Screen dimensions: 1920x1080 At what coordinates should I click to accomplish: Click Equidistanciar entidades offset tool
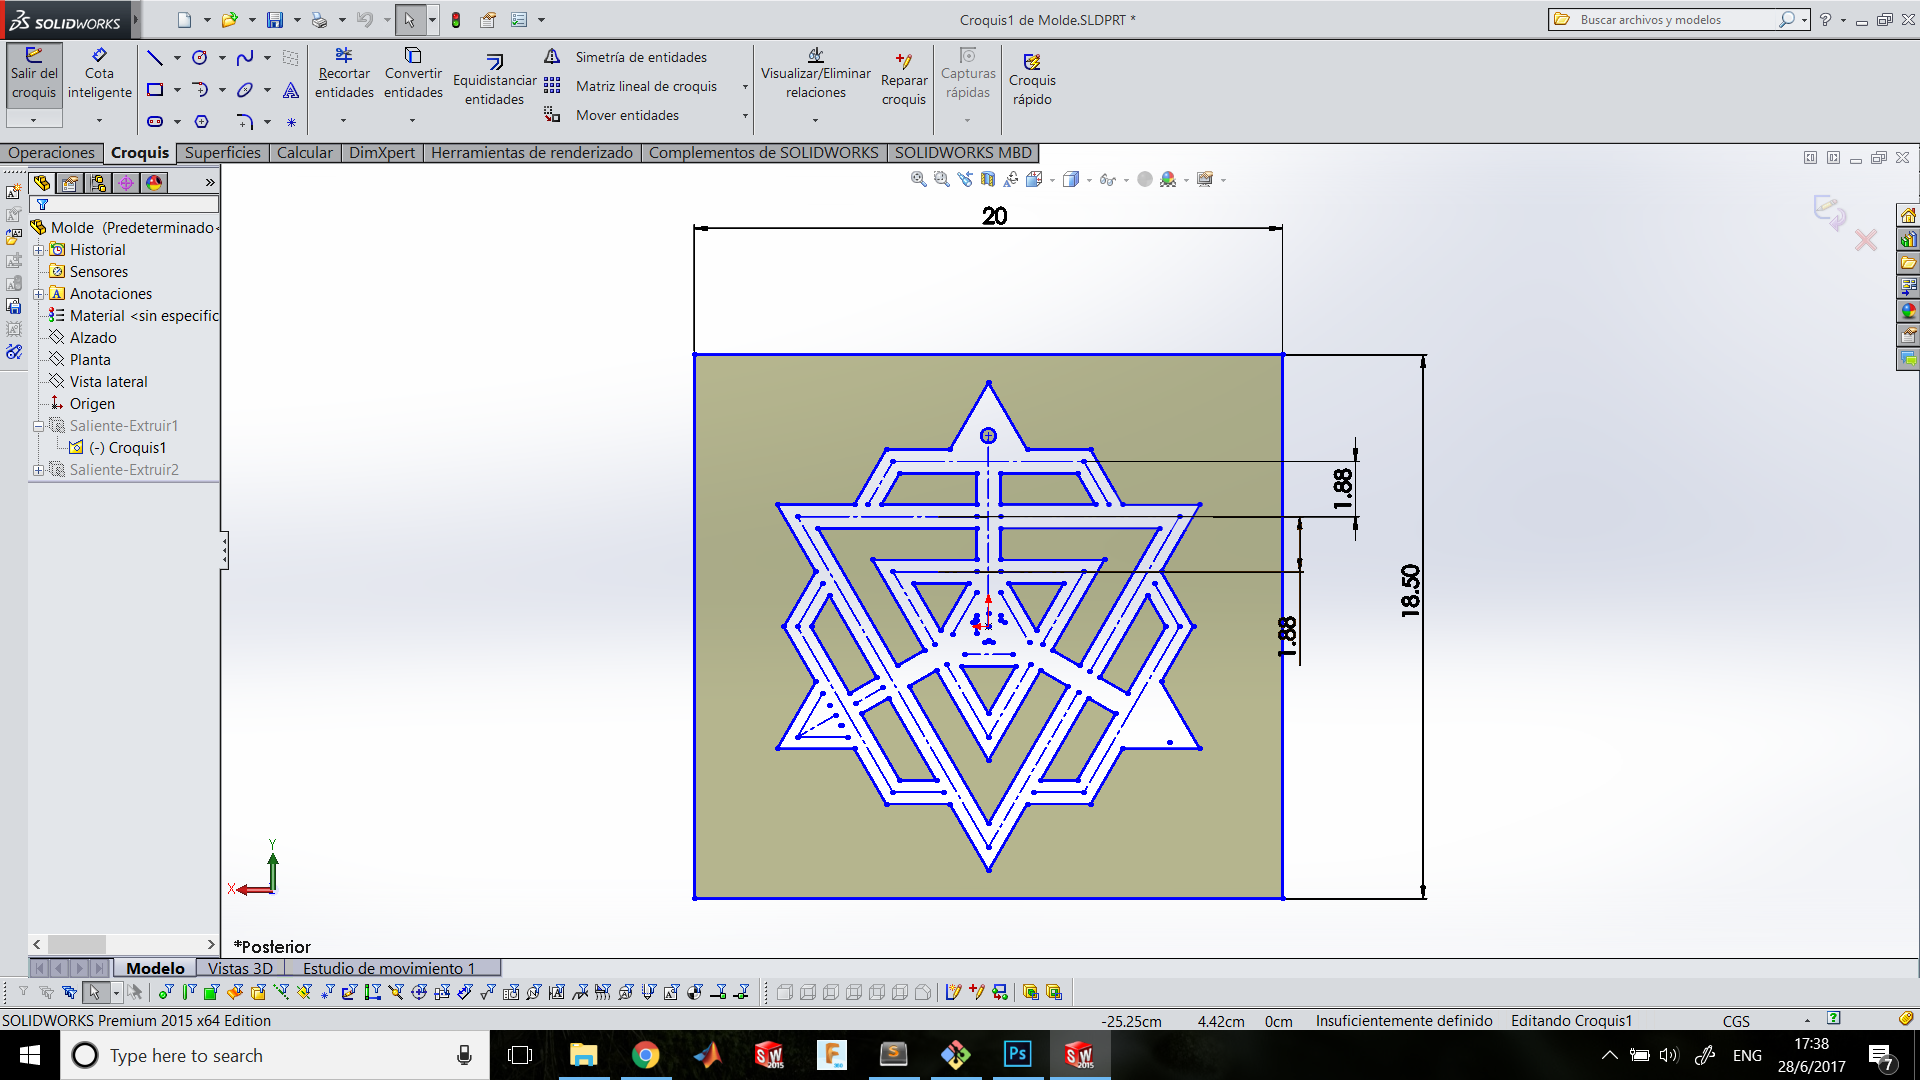point(494,80)
